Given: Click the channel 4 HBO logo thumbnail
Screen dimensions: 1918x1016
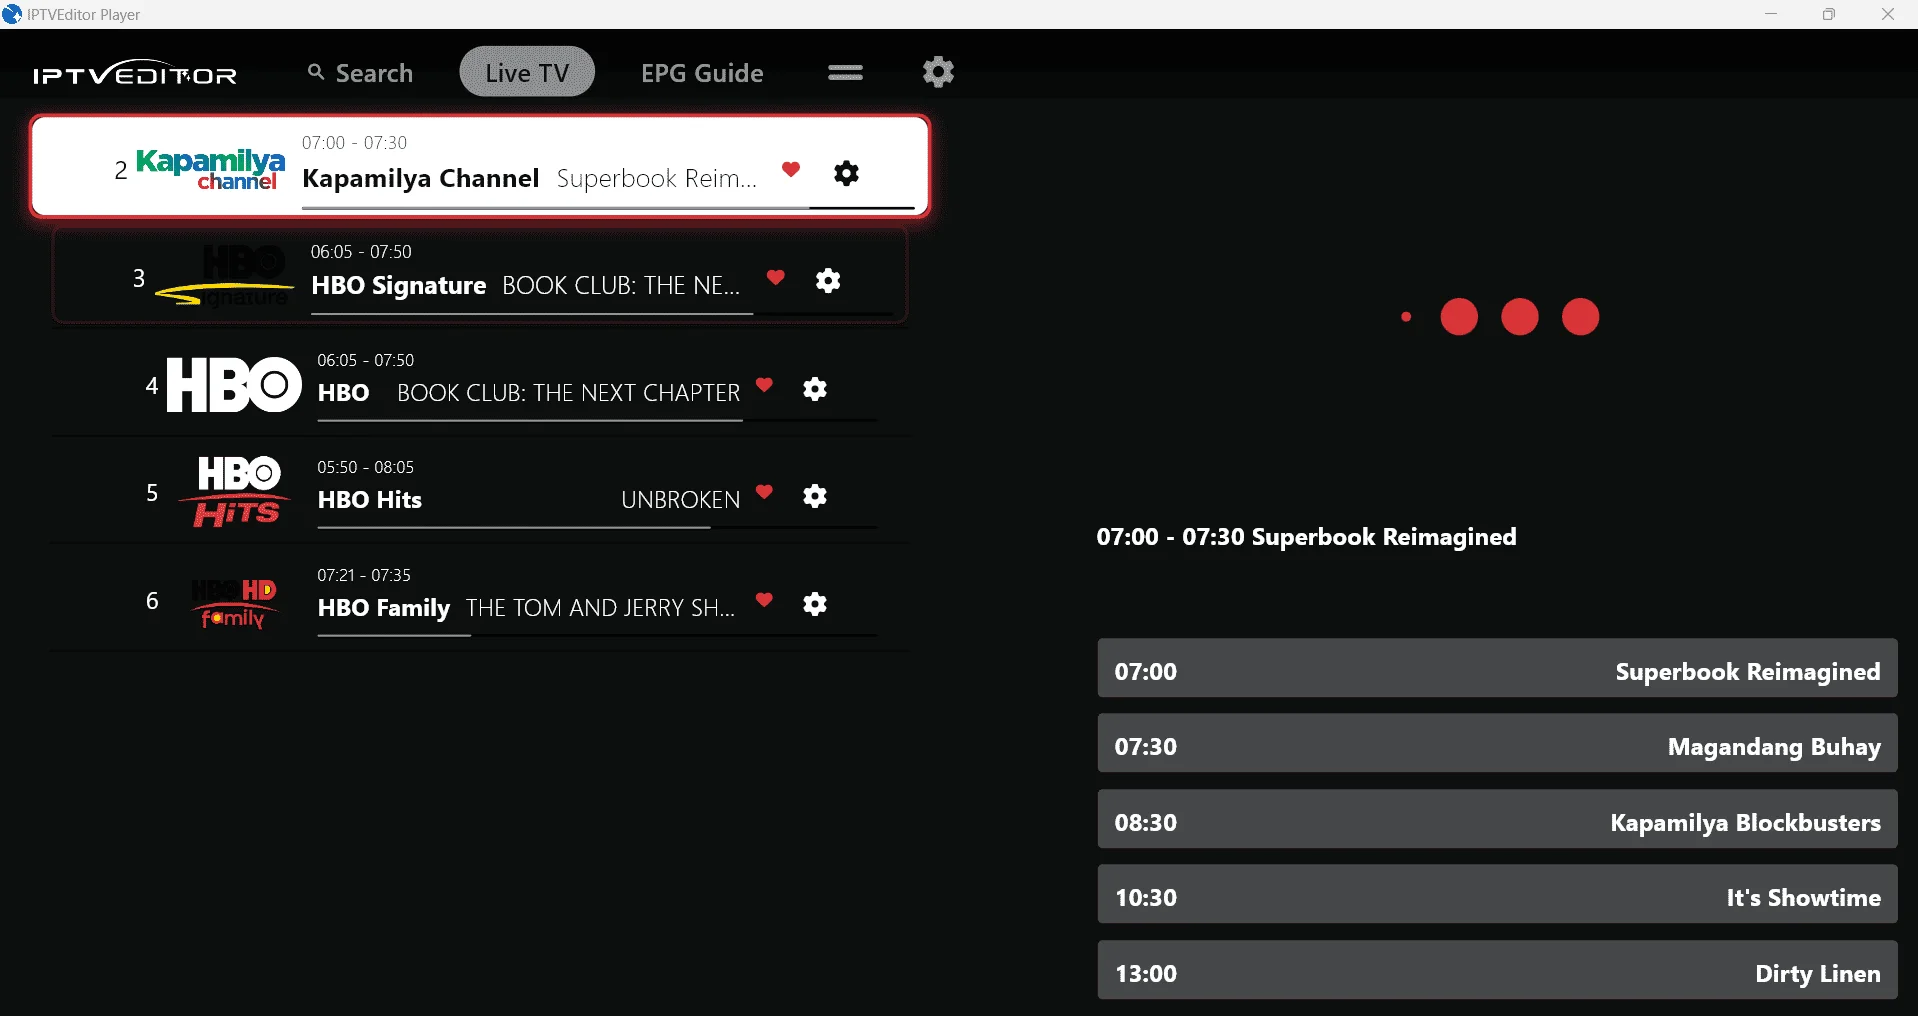Looking at the screenshot, I should [x=234, y=385].
